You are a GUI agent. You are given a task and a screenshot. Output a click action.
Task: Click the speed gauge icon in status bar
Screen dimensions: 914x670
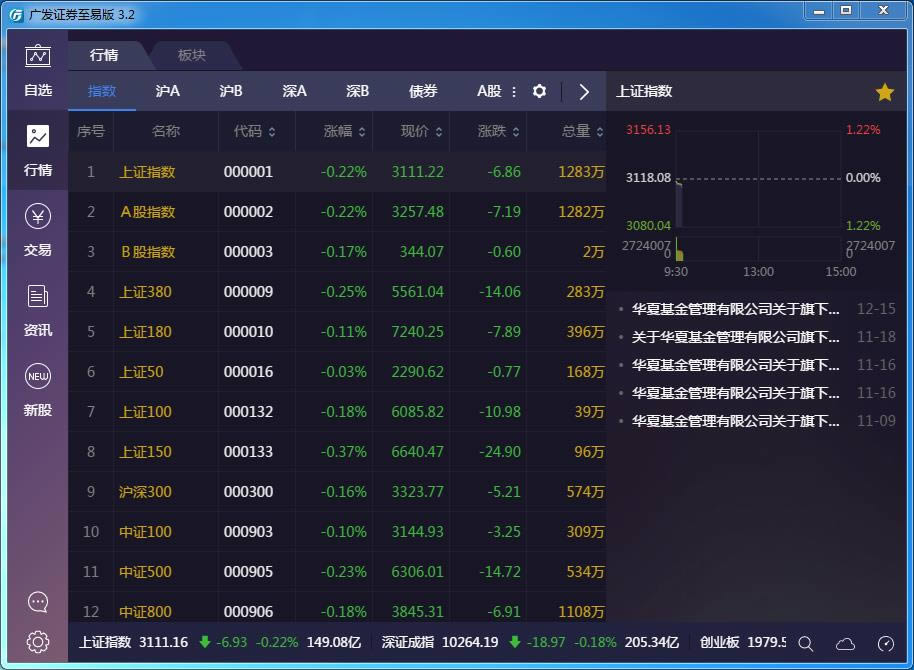pos(885,643)
